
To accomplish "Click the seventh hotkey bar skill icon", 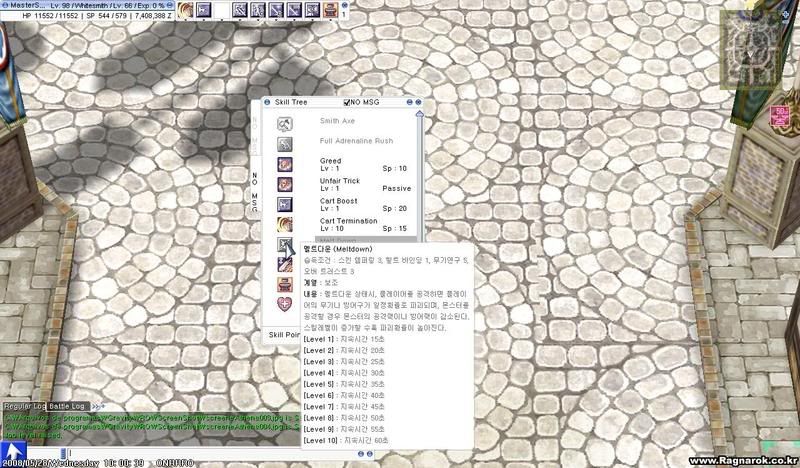I will pyautogui.click(x=295, y=9).
